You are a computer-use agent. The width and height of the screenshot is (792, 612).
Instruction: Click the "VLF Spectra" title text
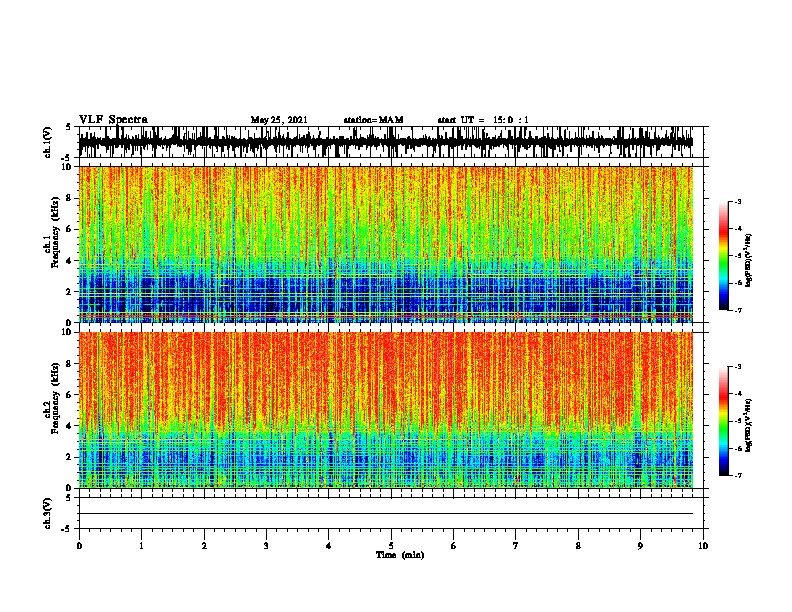(113, 119)
